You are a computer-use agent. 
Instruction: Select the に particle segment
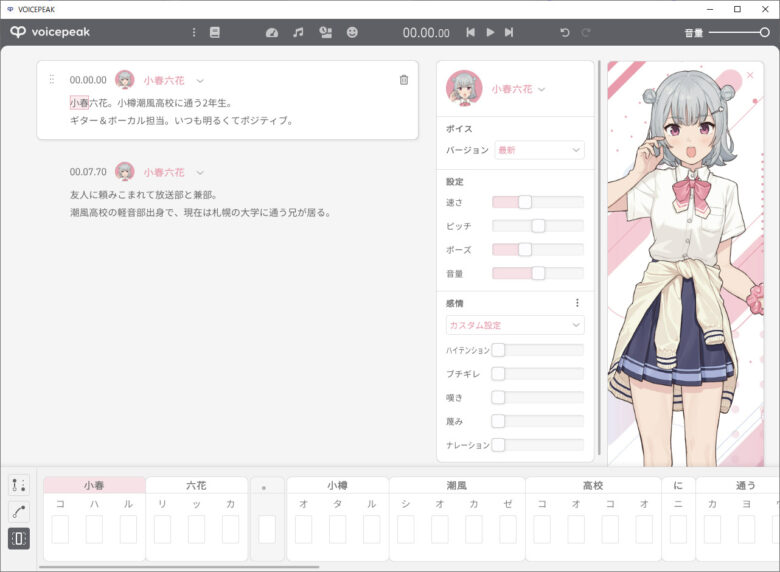coord(678,485)
